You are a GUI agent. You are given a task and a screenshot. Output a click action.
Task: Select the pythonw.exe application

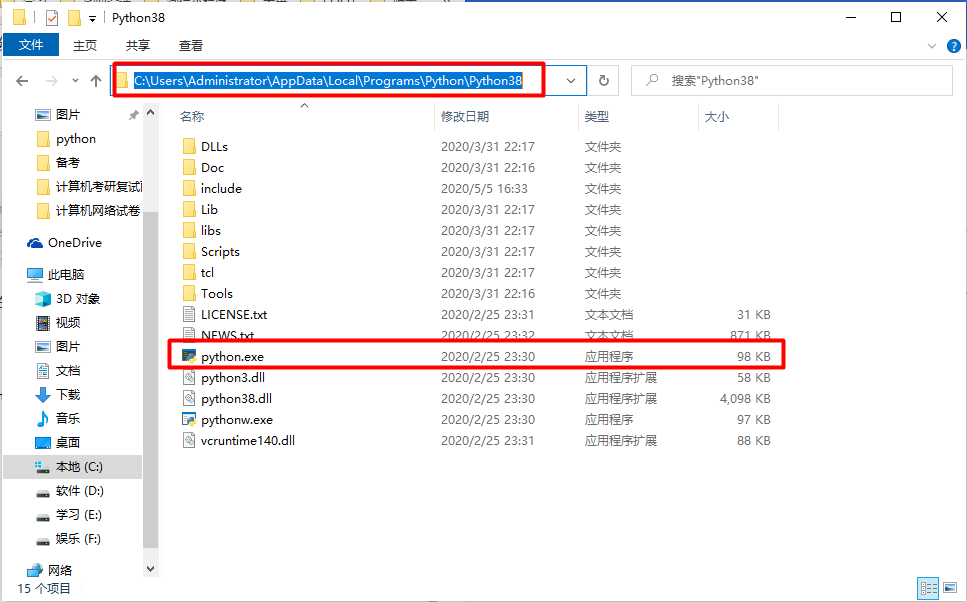[x=237, y=419]
